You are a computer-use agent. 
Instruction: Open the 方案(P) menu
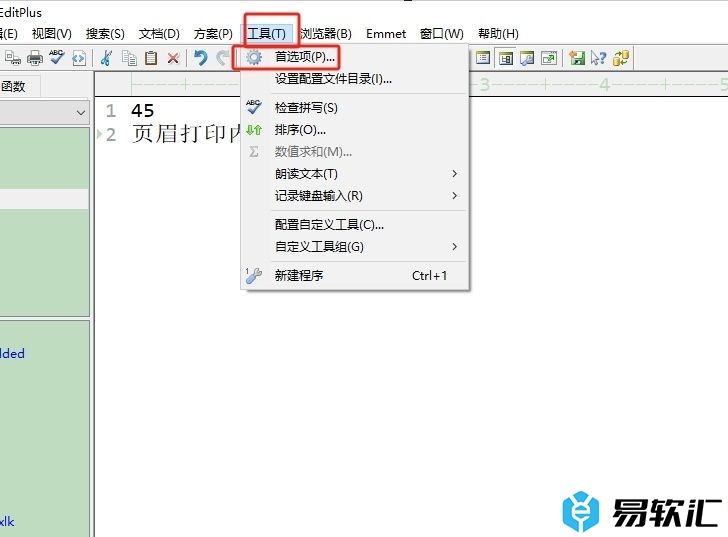coord(213,33)
